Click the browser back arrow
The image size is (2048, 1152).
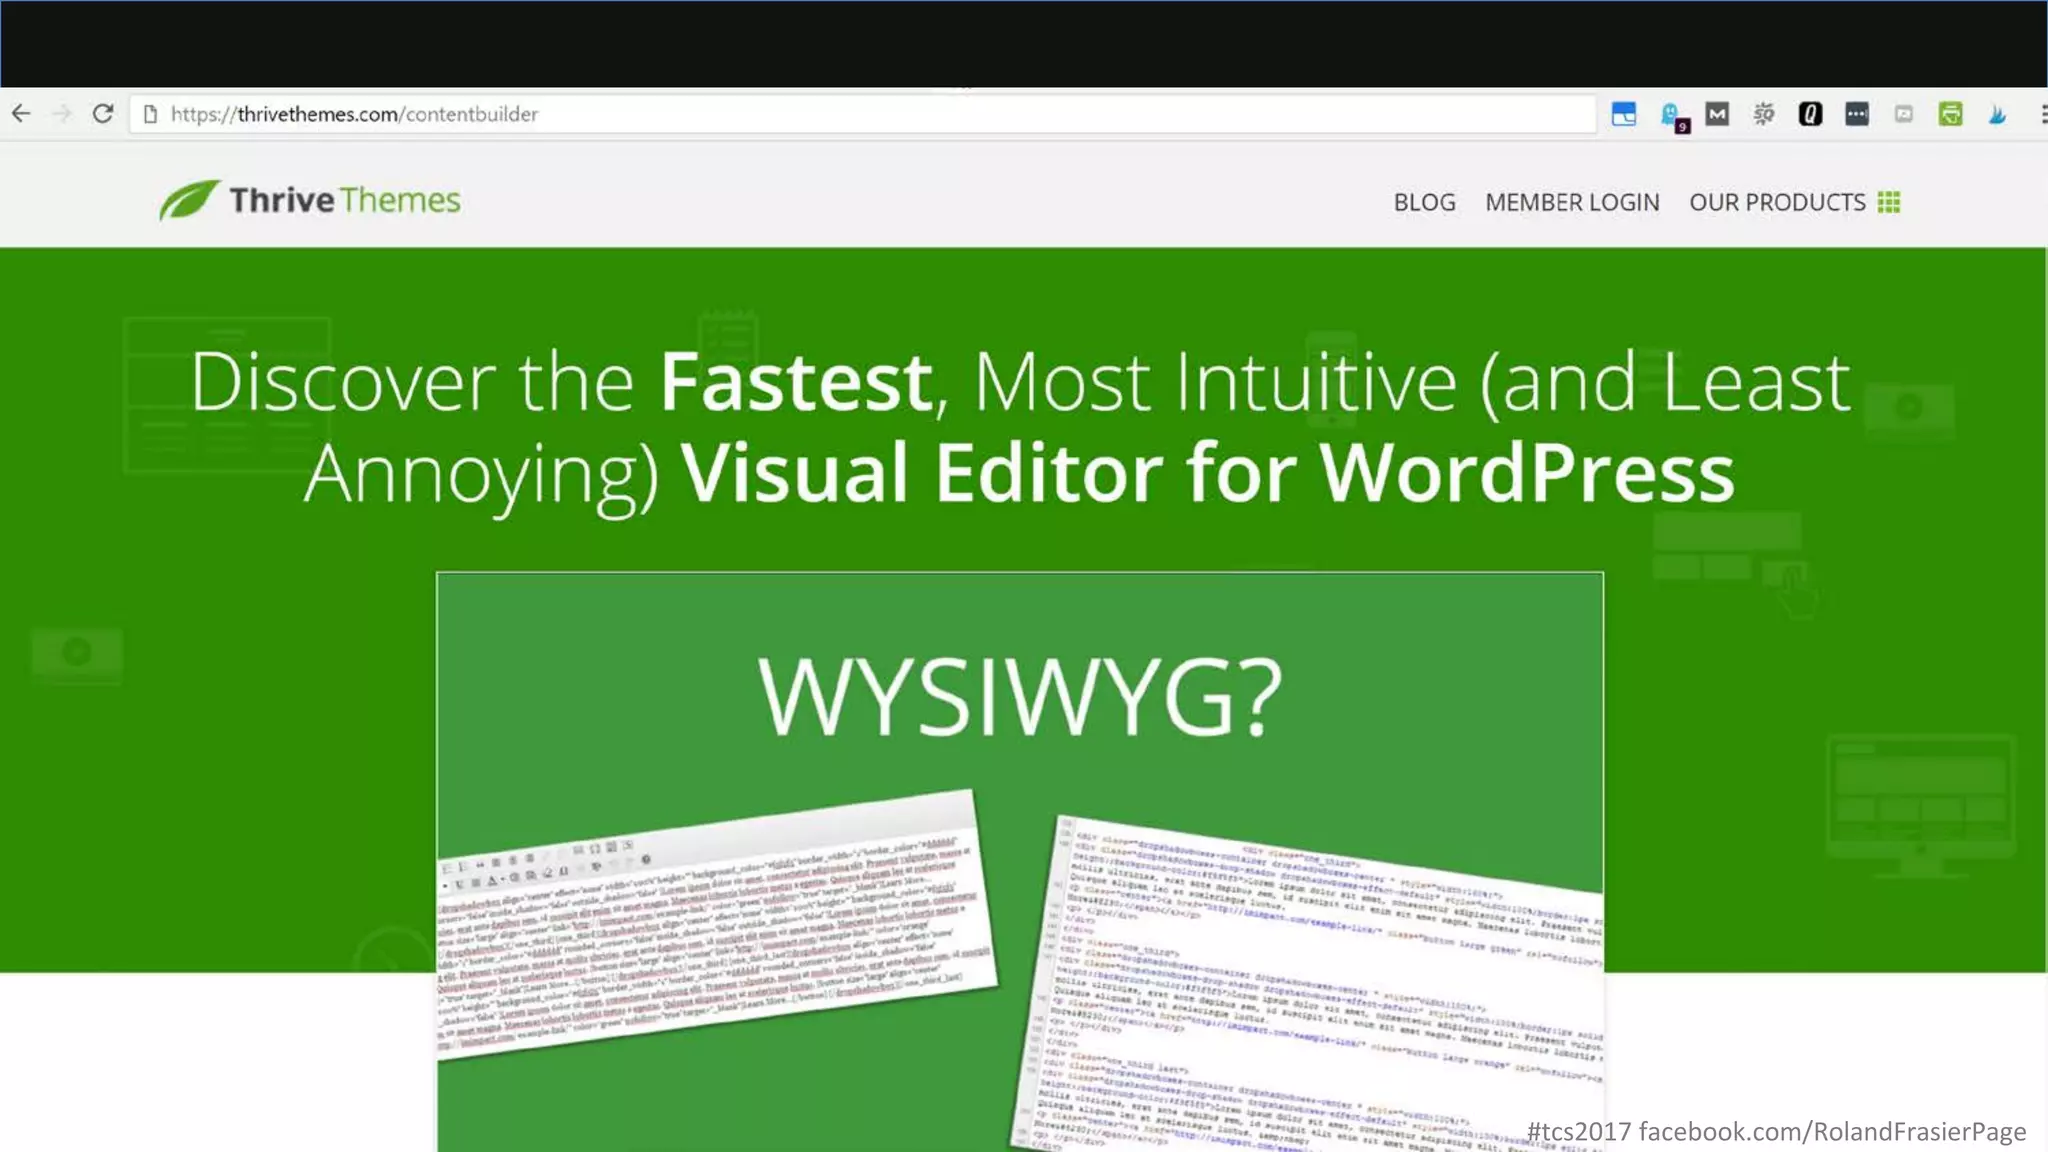click(x=21, y=114)
